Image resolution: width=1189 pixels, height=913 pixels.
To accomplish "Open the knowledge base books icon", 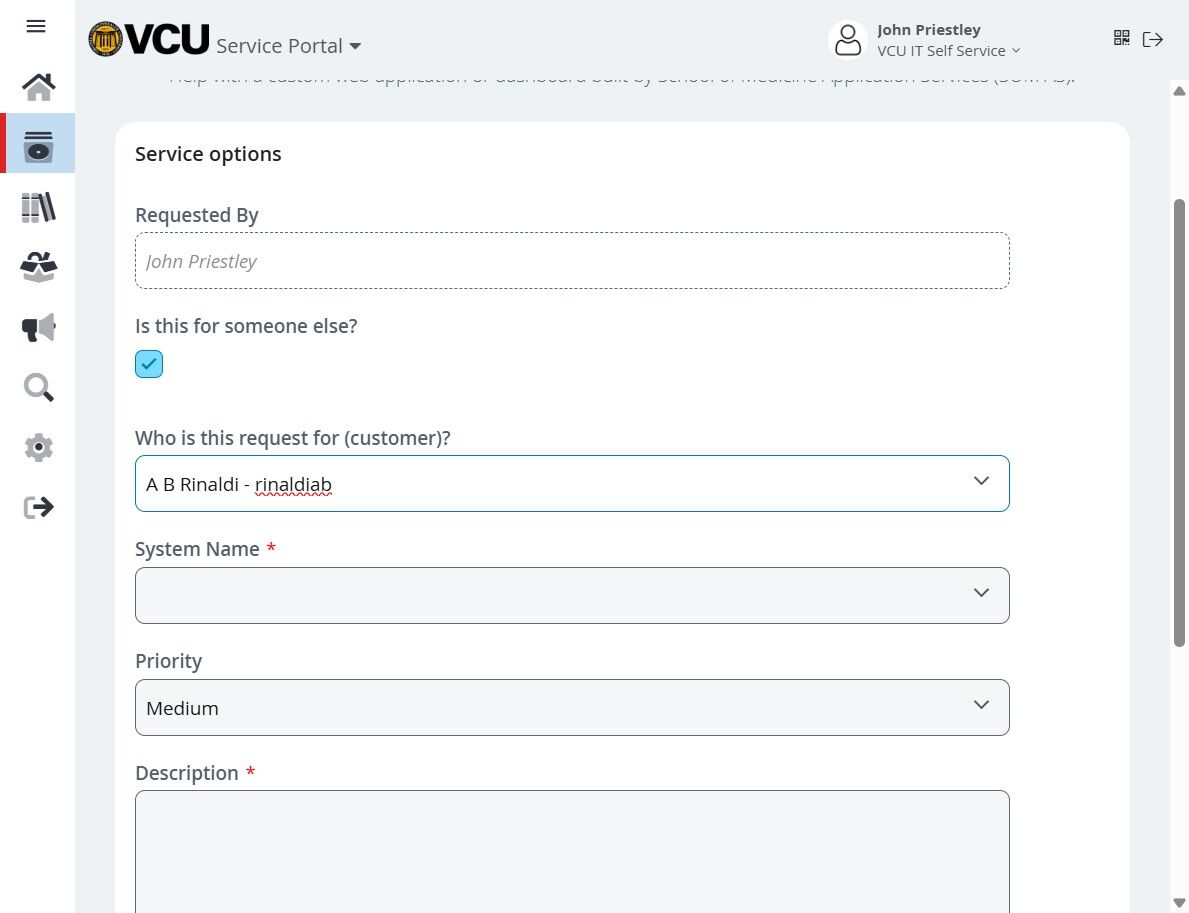I will tap(38, 207).
